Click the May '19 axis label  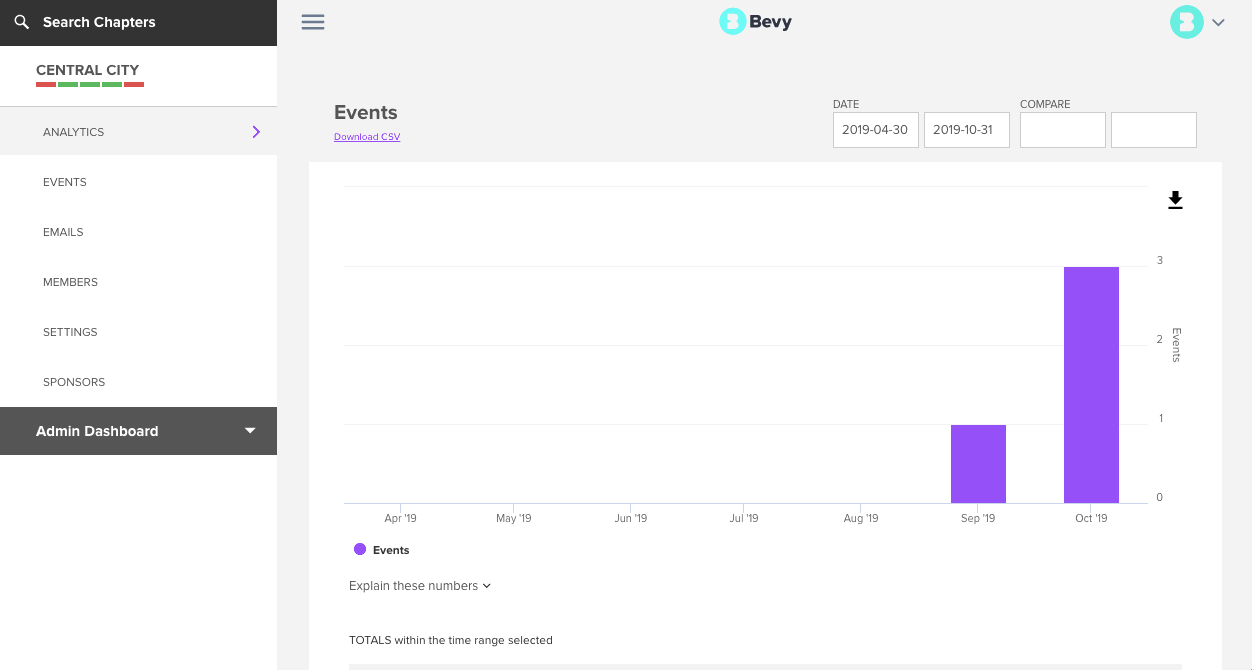(x=514, y=518)
